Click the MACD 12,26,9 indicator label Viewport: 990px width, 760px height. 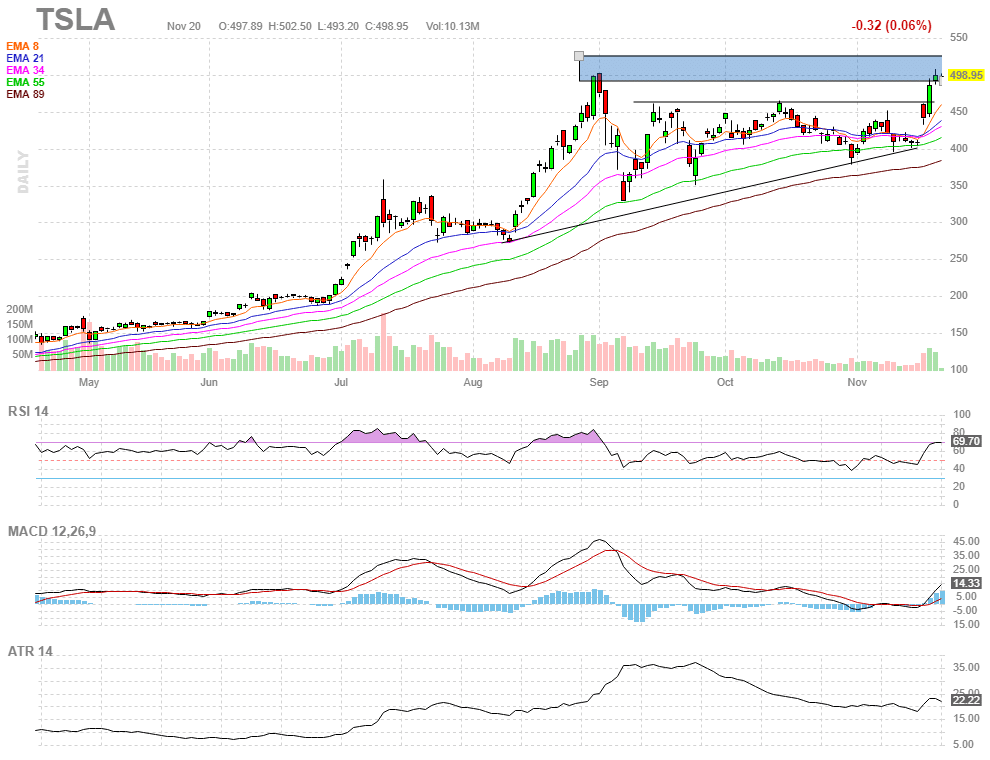[52, 531]
